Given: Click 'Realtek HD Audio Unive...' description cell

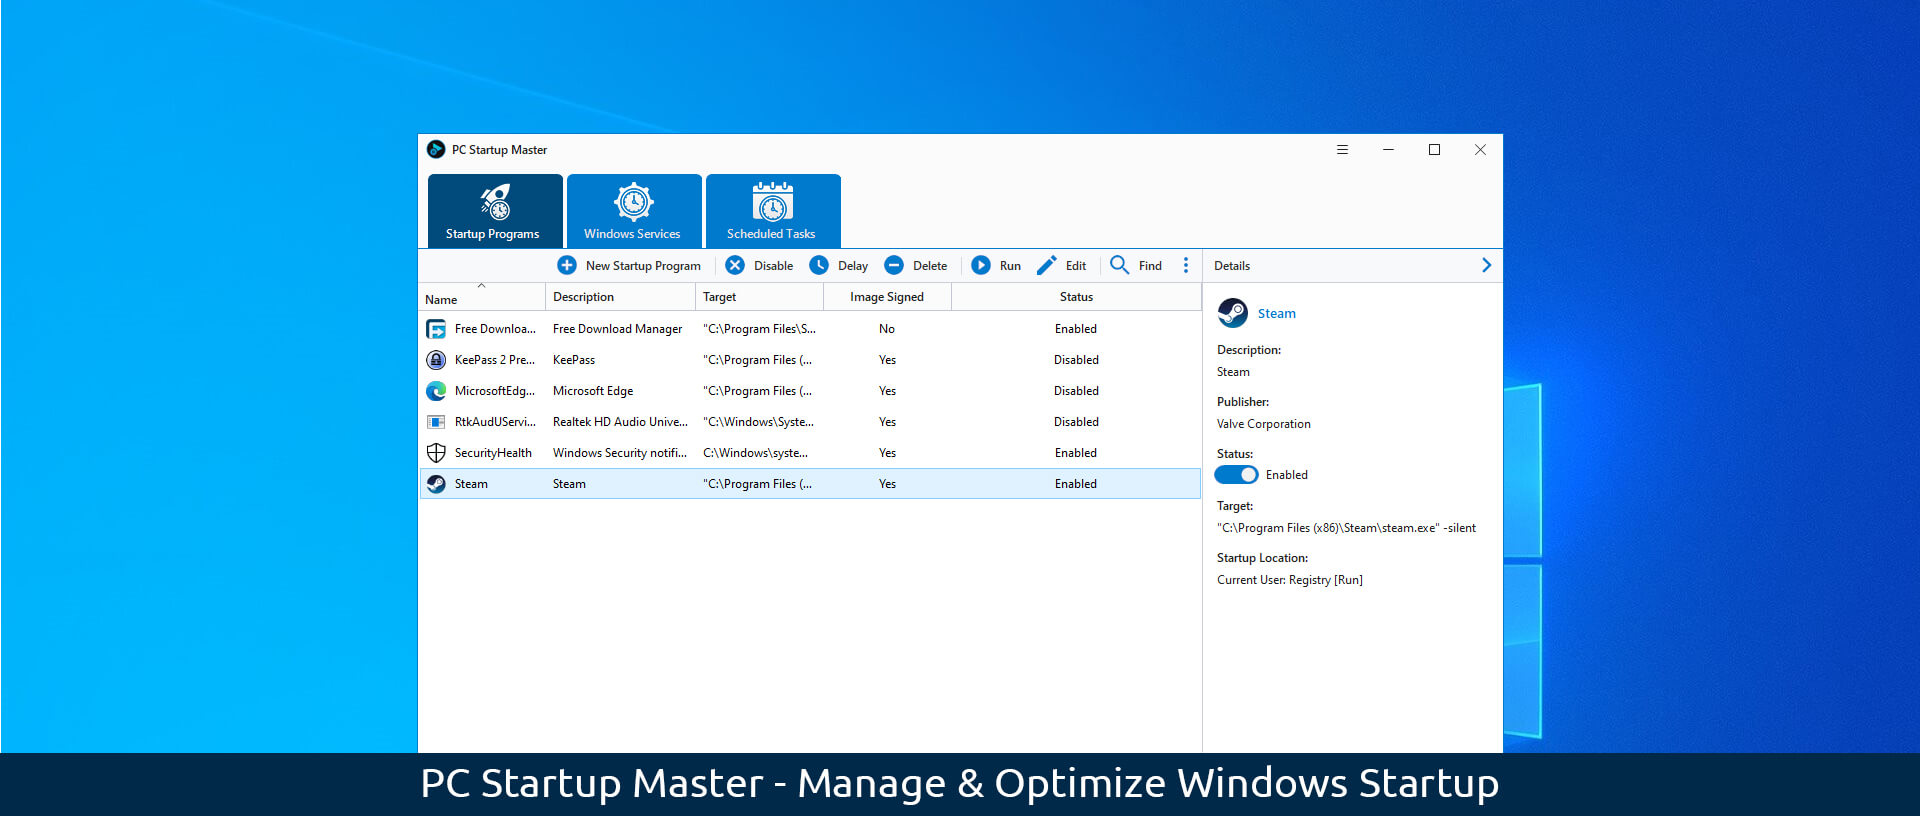Looking at the screenshot, I should coord(620,422).
